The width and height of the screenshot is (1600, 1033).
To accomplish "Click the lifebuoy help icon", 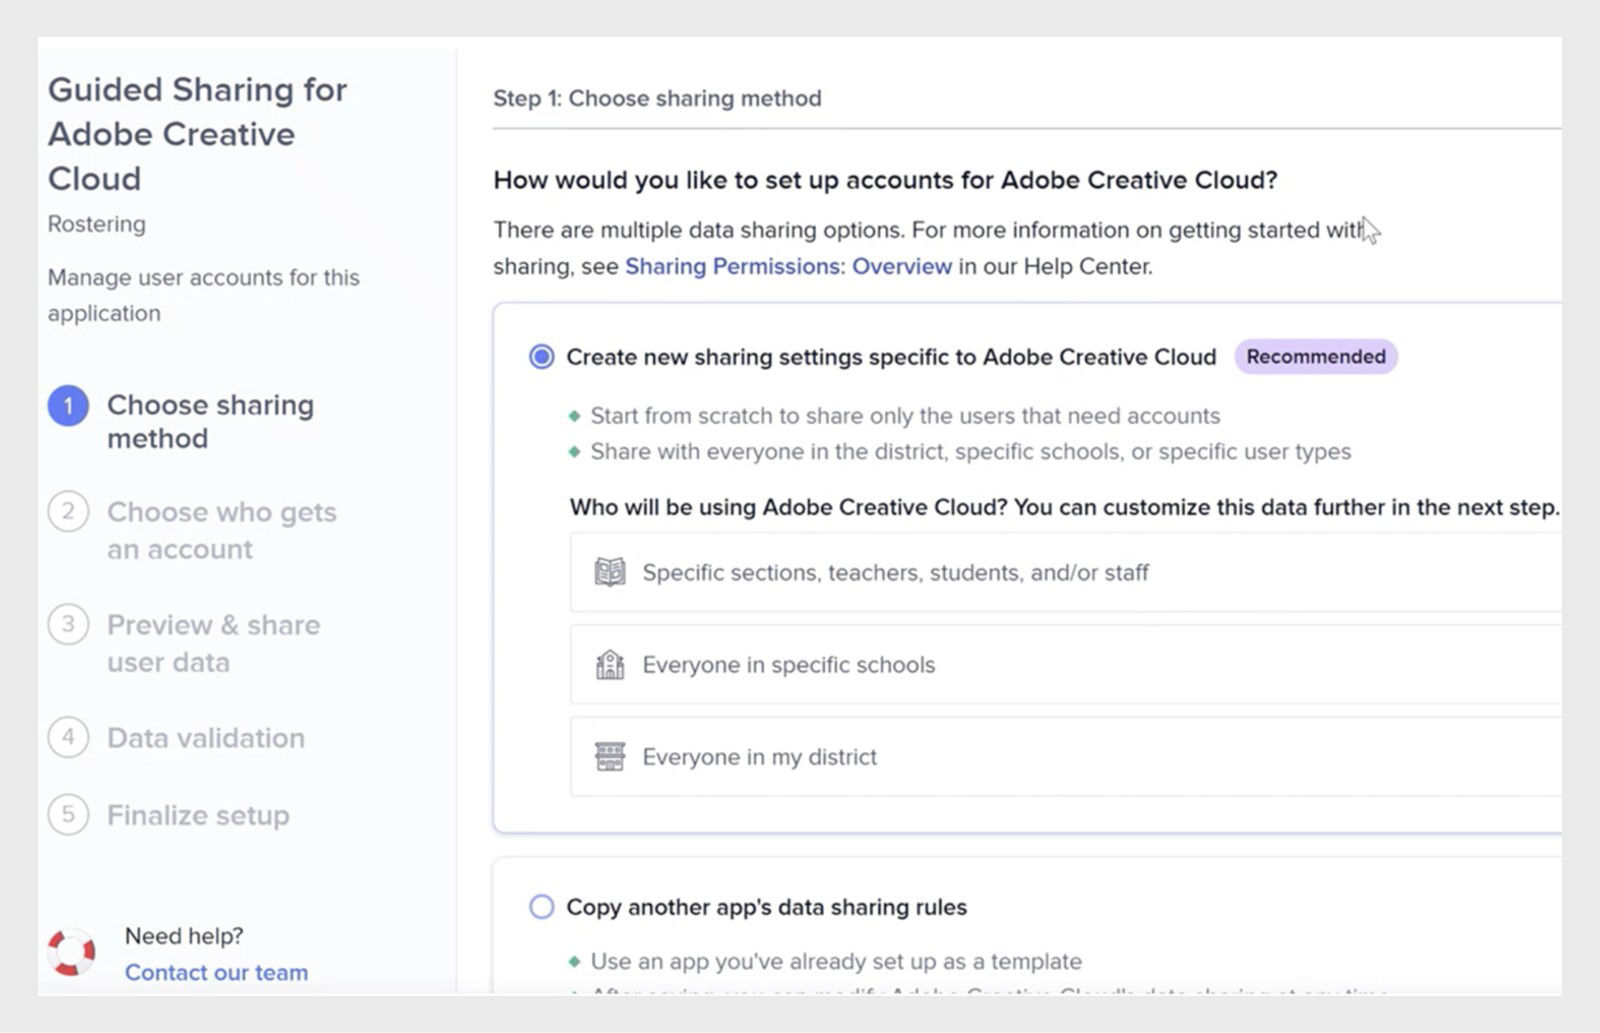I will point(72,953).
